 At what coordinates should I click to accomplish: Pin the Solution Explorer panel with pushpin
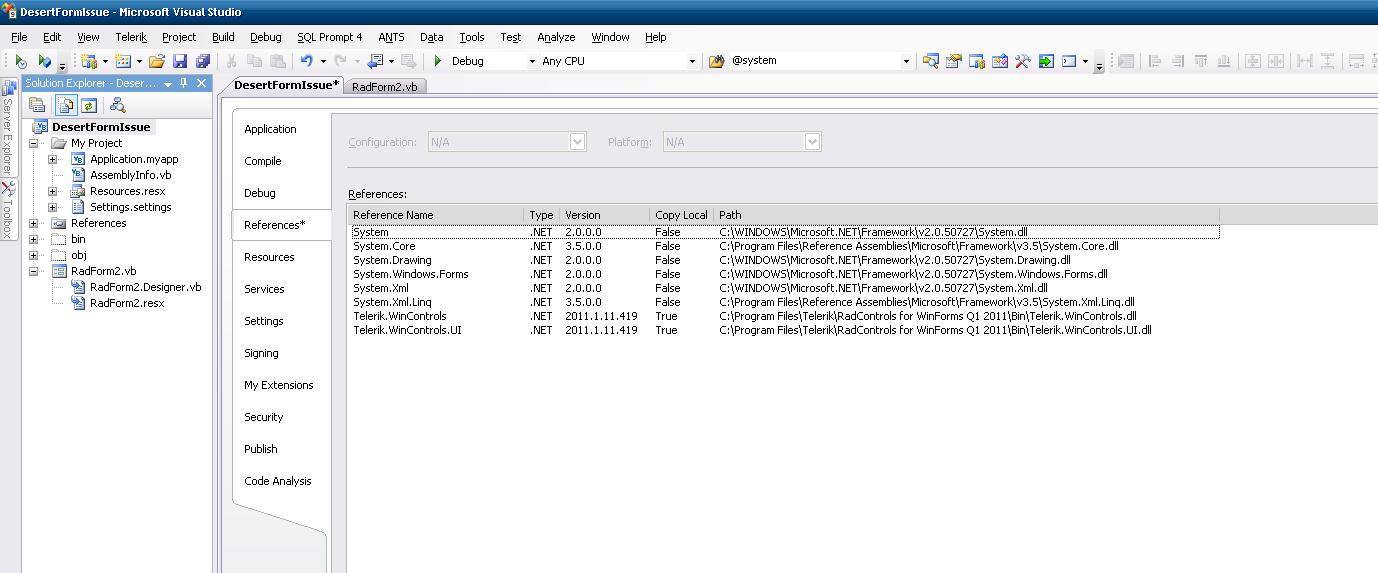pos(184,83)
